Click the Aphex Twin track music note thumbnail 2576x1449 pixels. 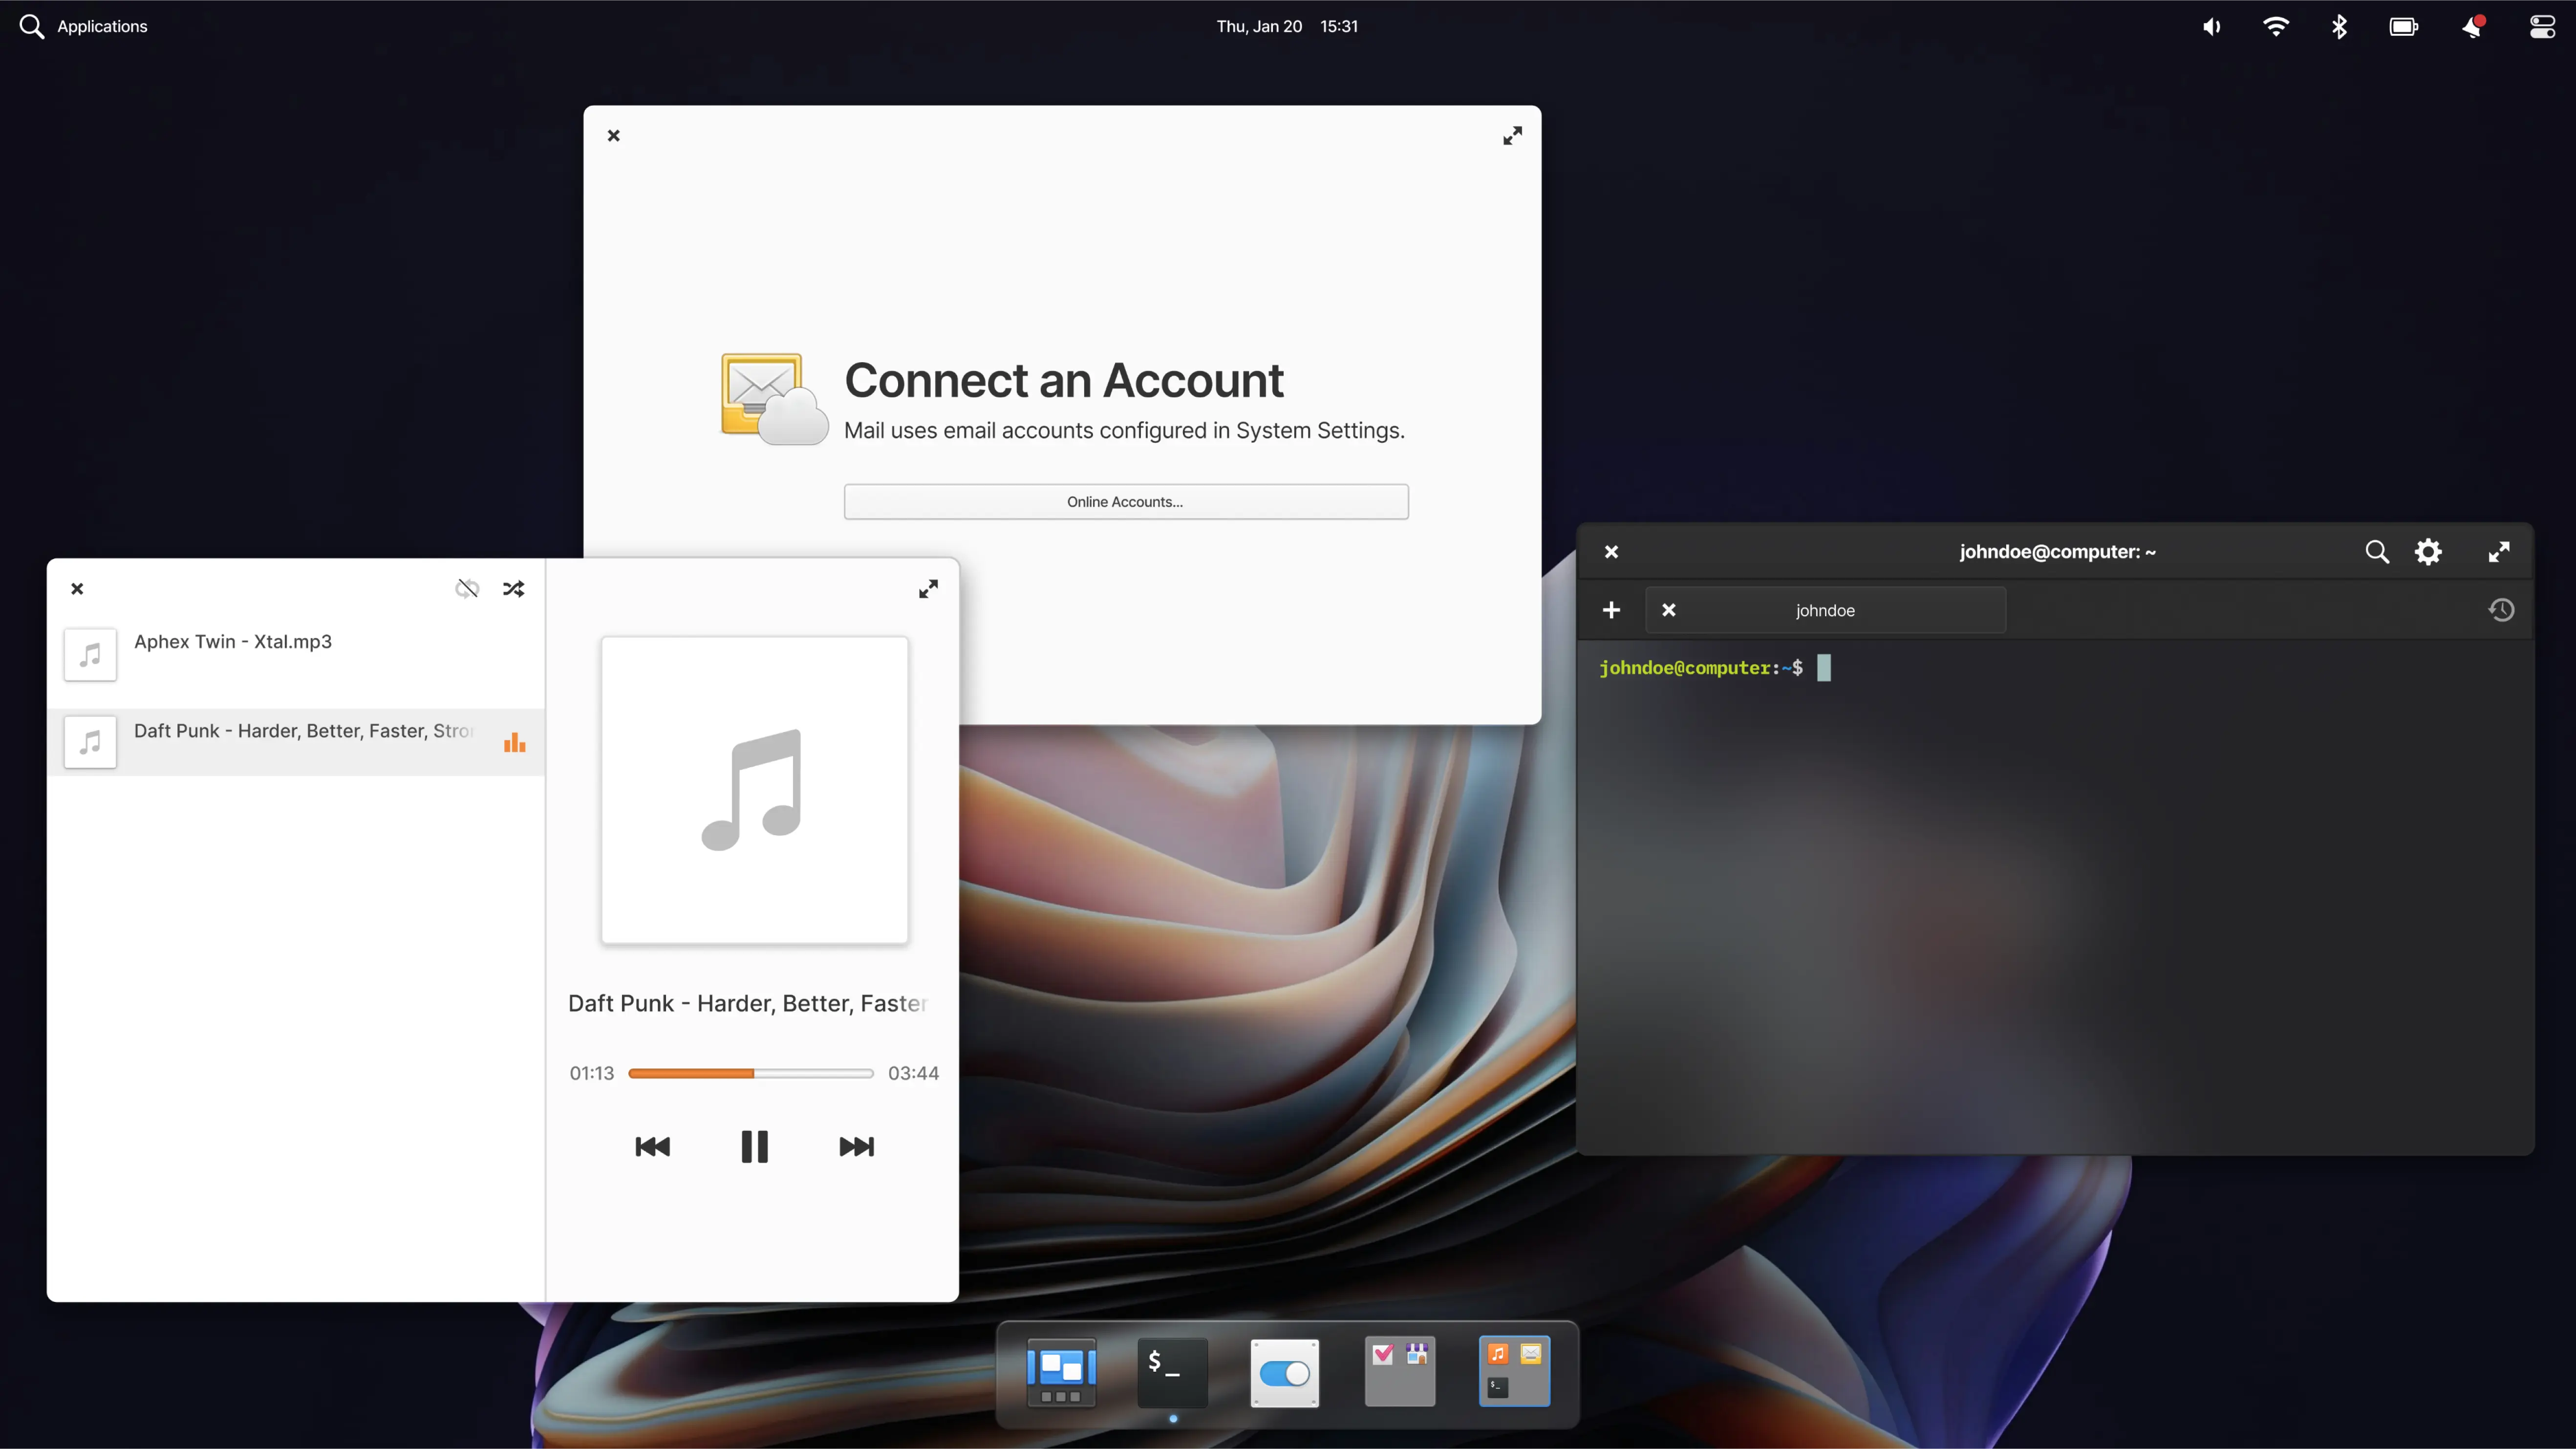tap(90, 654)
